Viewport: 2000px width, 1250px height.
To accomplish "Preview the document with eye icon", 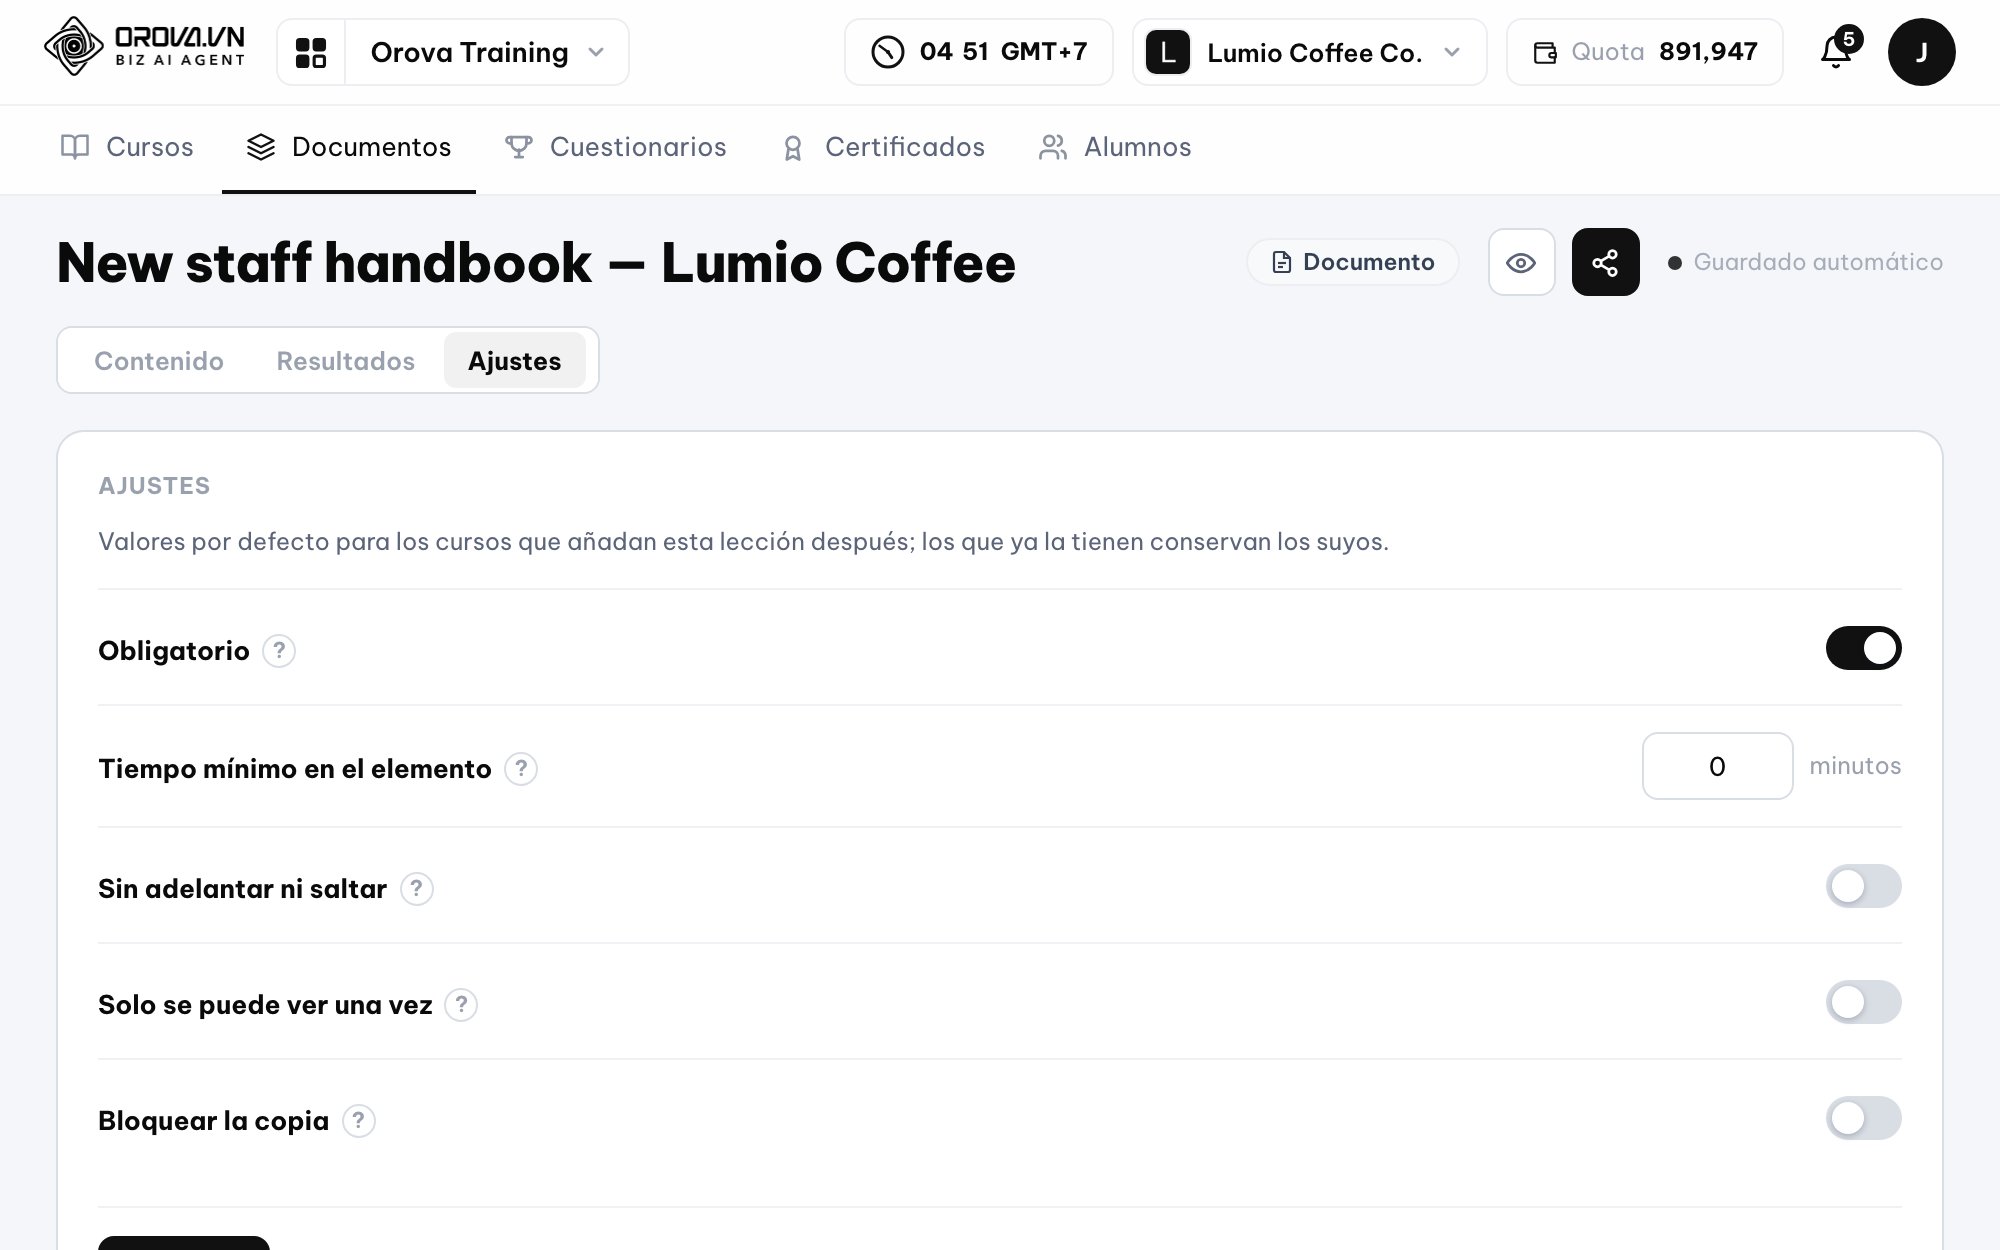I will pyautogui.click(x=1521, y=262).
